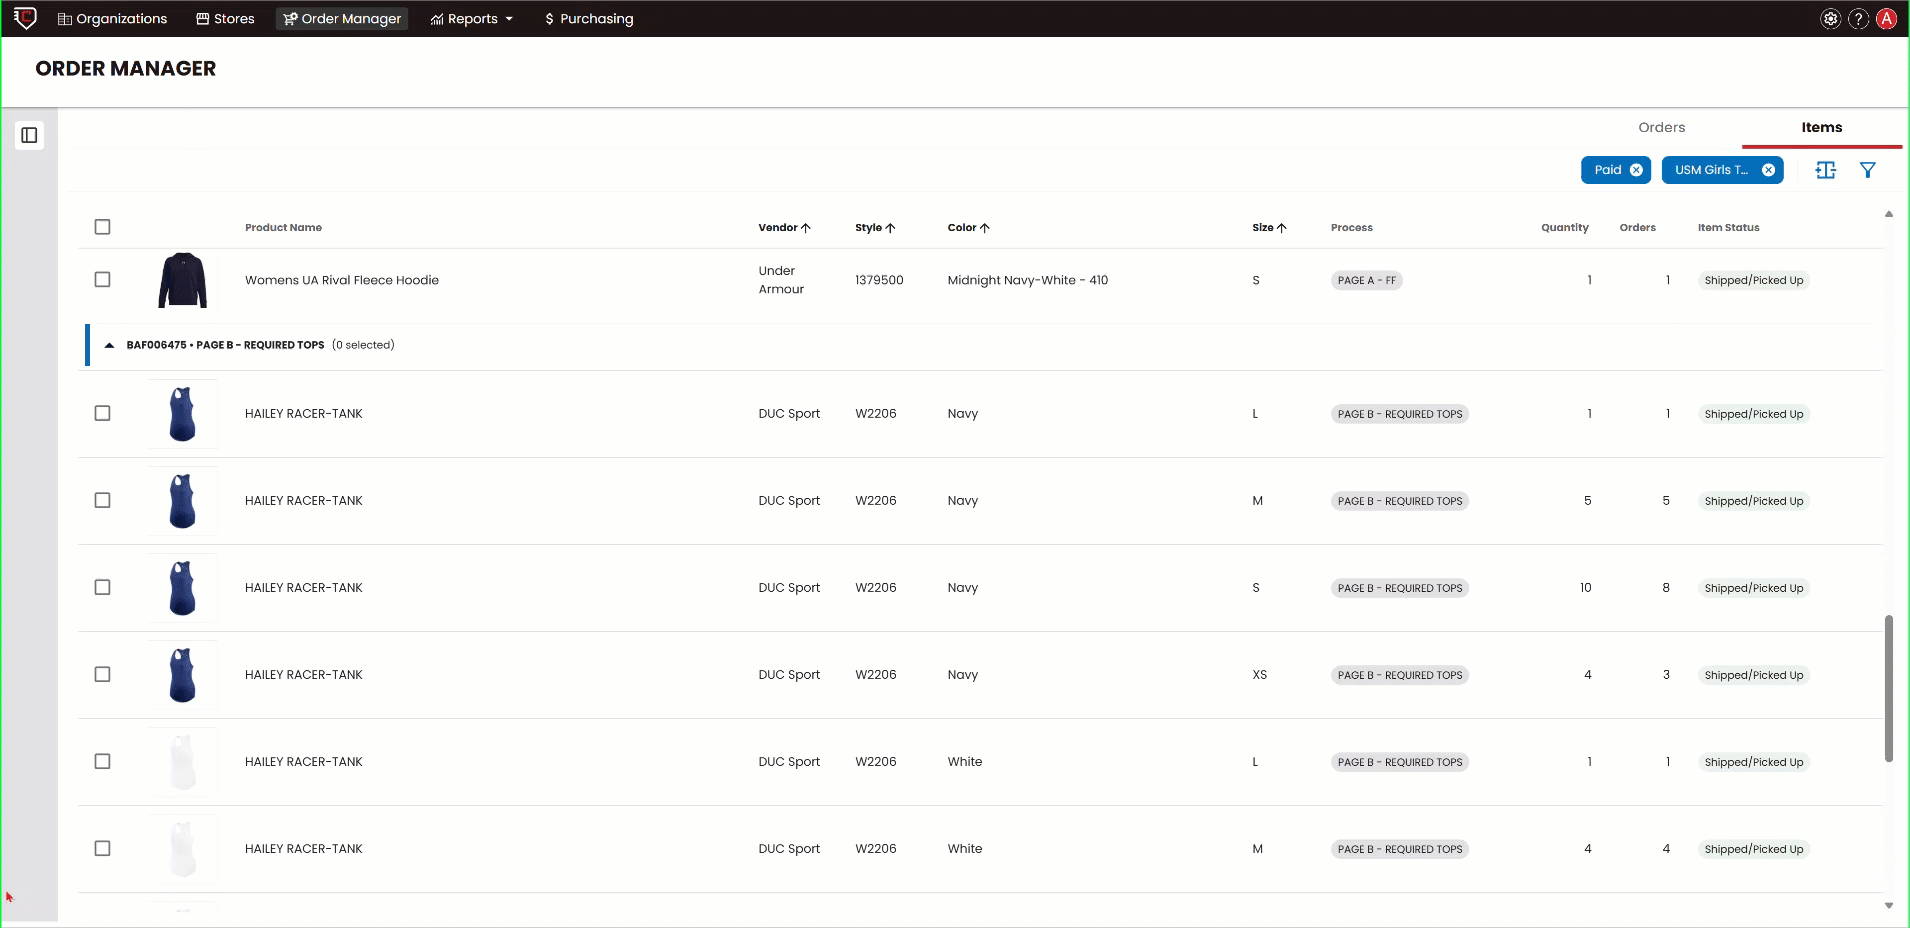This screenshot has width=1910, height=928.
Task: Click the app logo in top-left corner
Action: pyautogui.click(x=25, y=18)
